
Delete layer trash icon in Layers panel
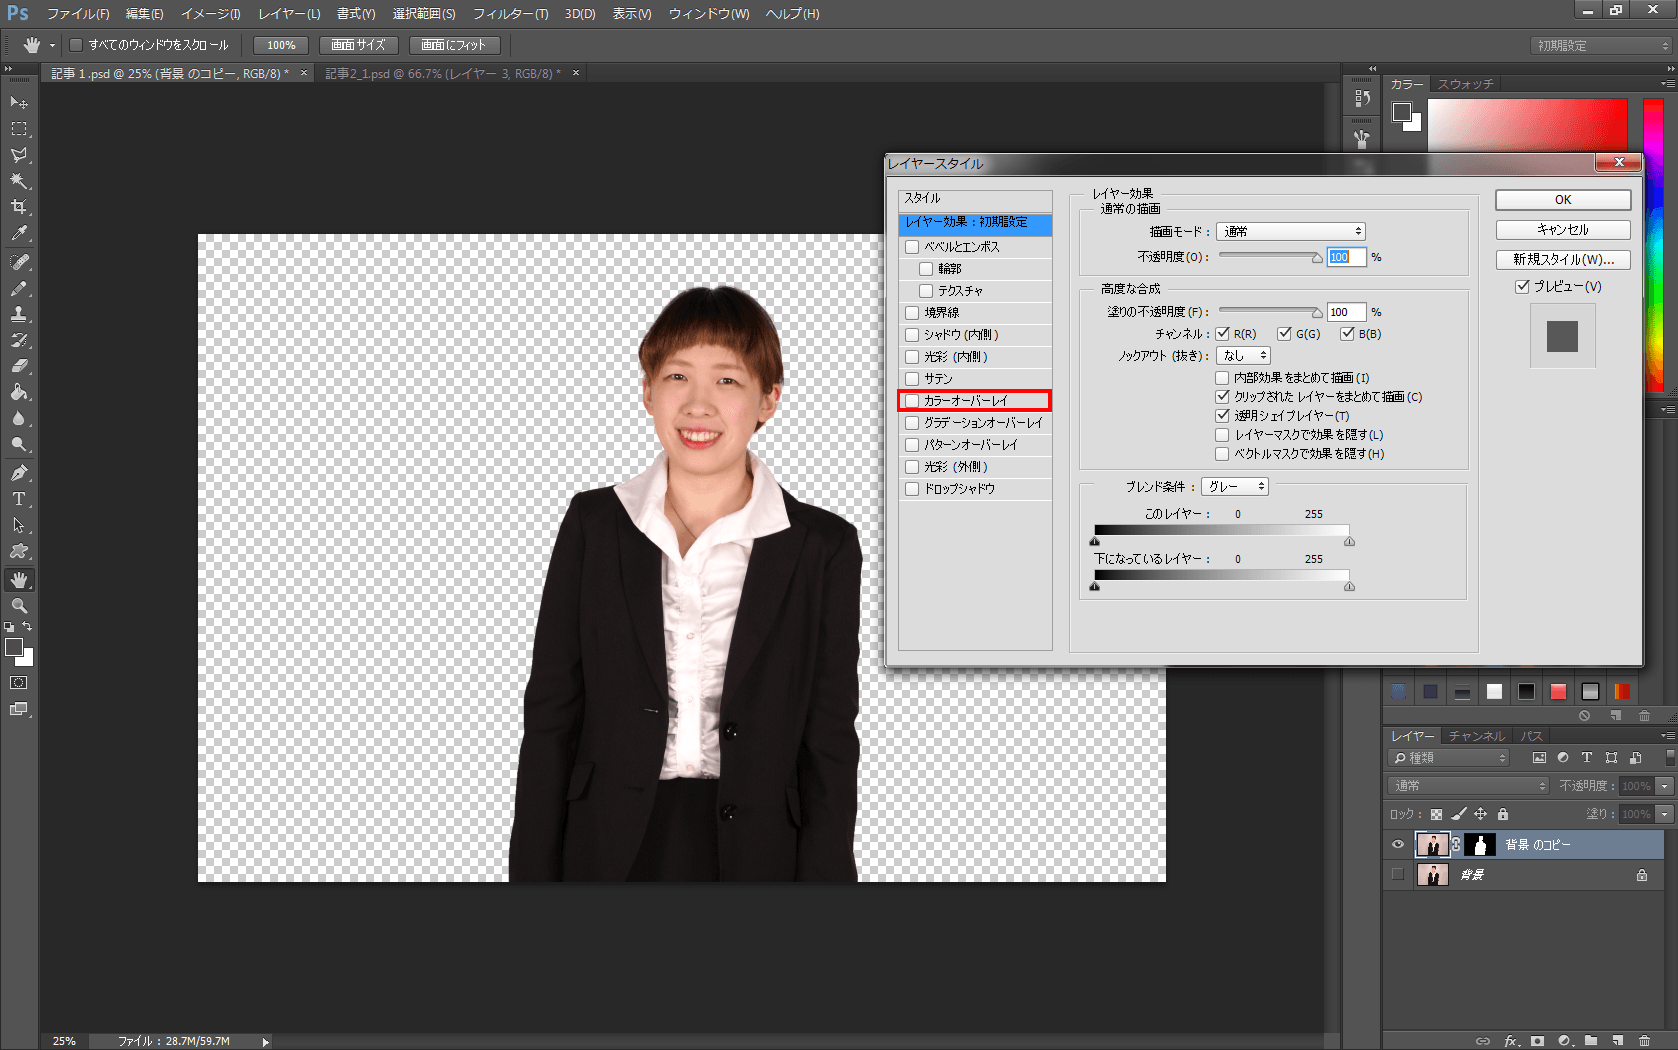tap(1645, 1041)
